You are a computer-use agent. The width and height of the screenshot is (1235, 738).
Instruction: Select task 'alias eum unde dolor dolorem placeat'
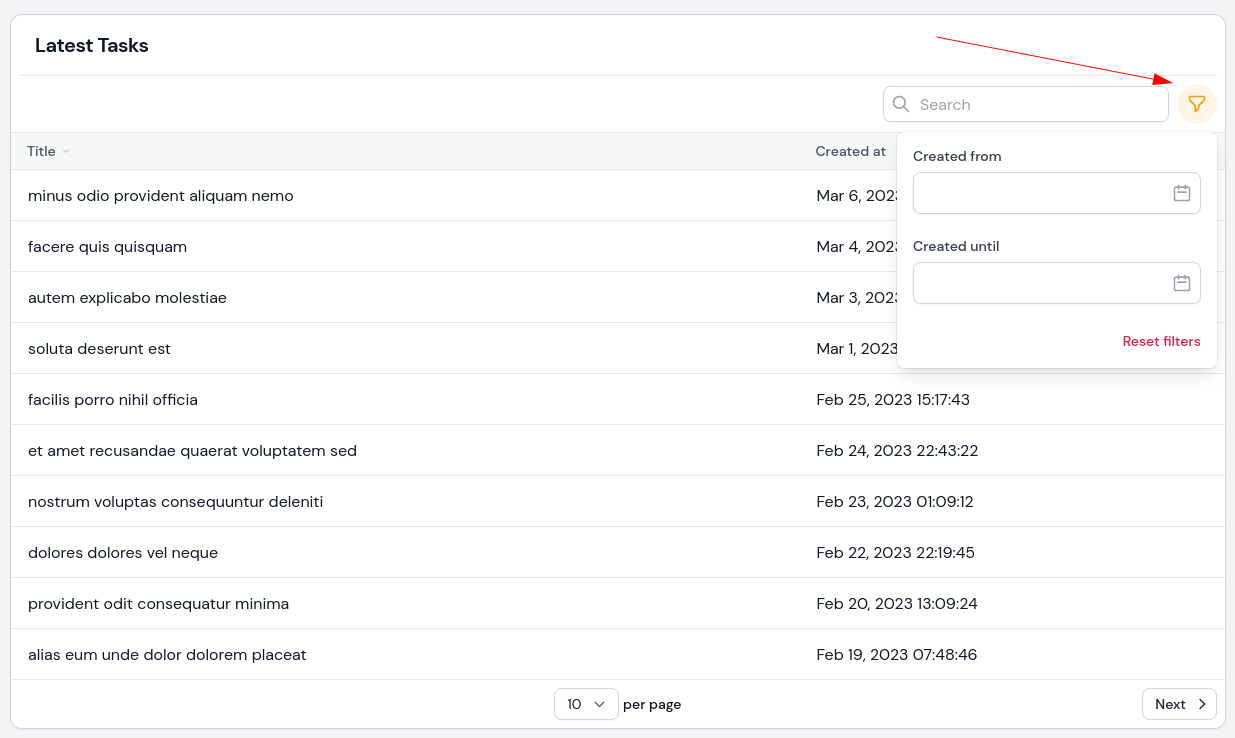click(168, 654)
